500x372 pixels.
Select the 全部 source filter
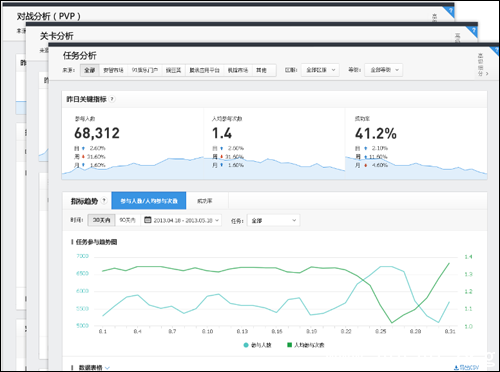point(90,70)
